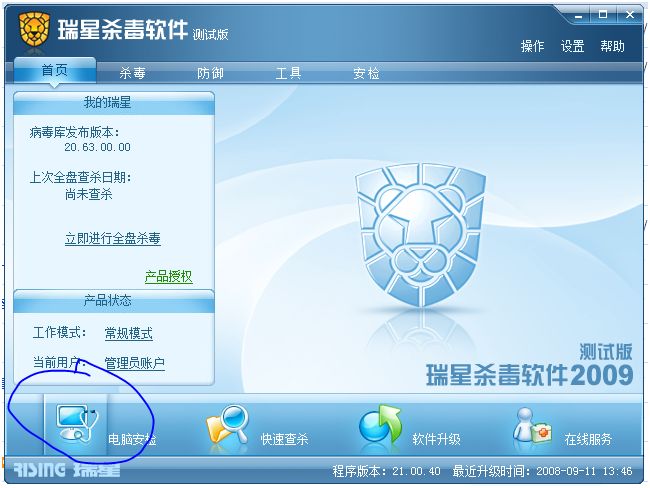Open the 帮助 help menu
This screenshot has width=650, height=488.
click(612, 46)
